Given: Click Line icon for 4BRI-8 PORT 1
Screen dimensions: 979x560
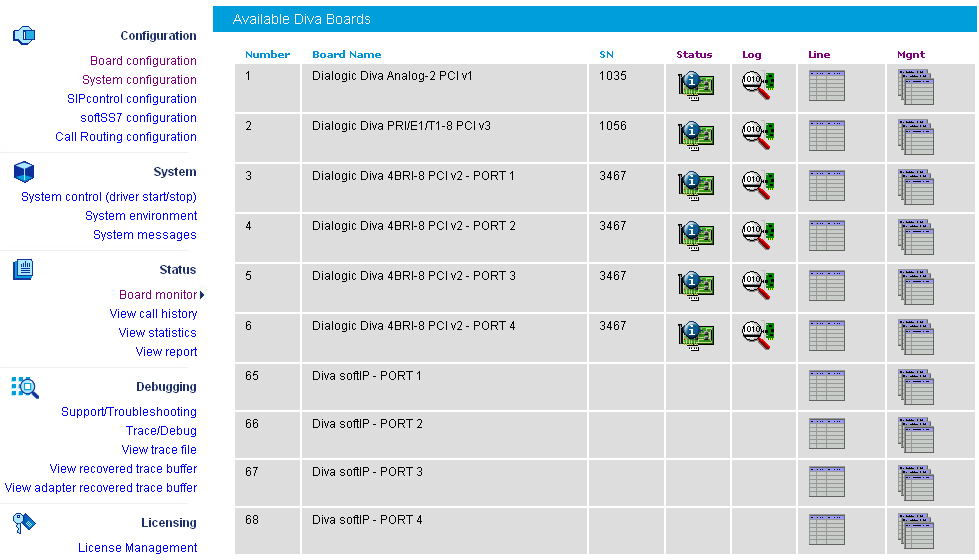Looking at the screenshot, I should [x=826, y=186].
